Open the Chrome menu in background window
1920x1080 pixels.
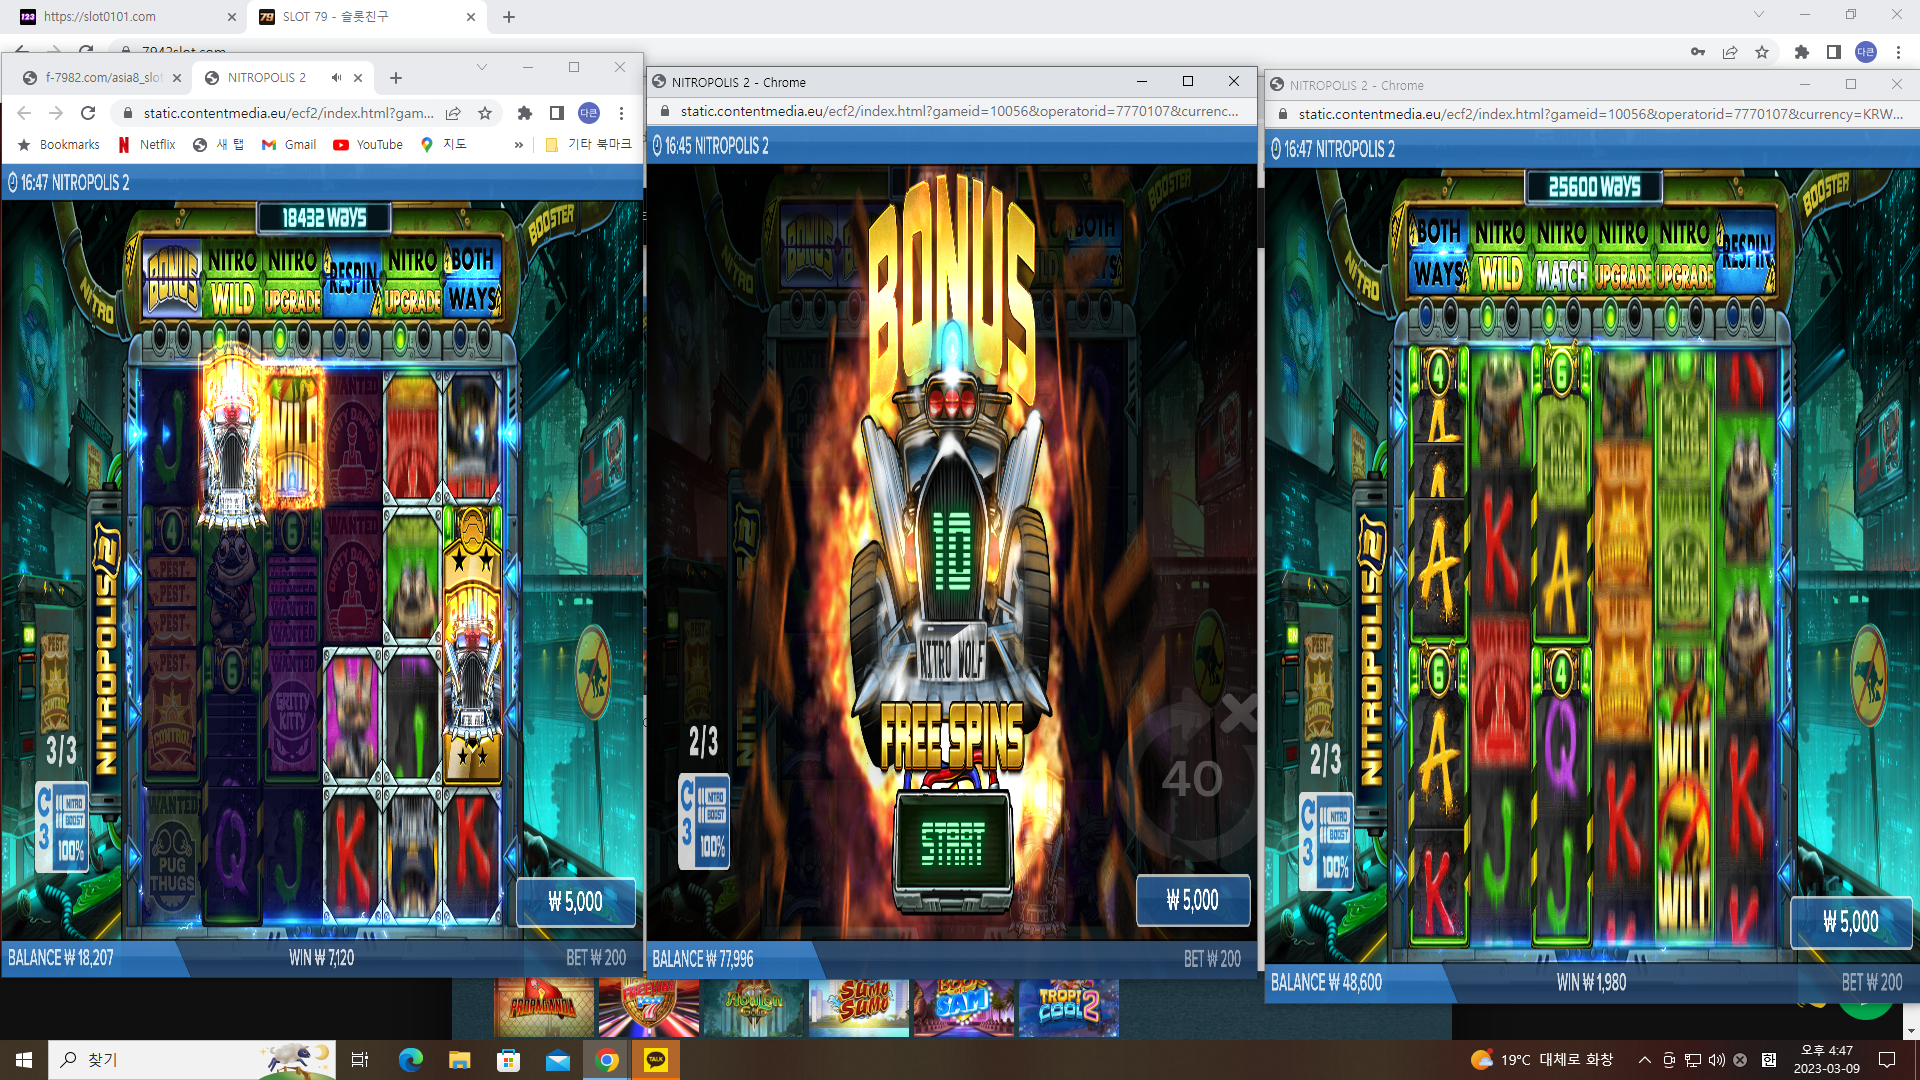pos(1898,52)
